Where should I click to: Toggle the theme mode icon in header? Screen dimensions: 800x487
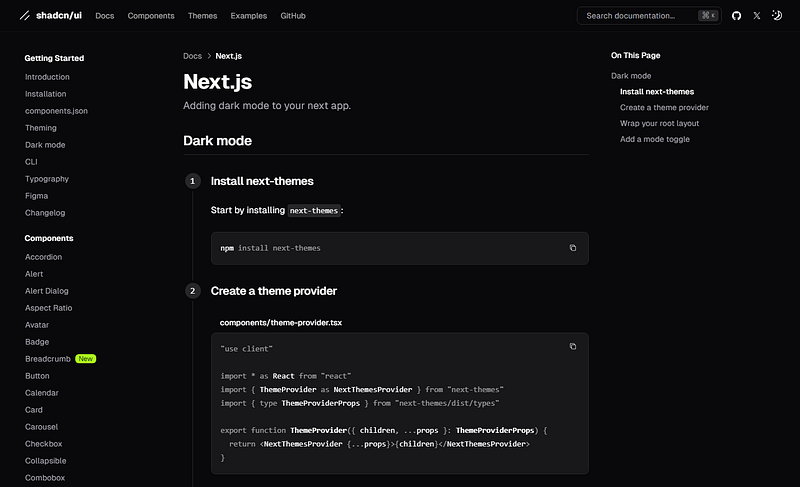click(x=777, y=15)
